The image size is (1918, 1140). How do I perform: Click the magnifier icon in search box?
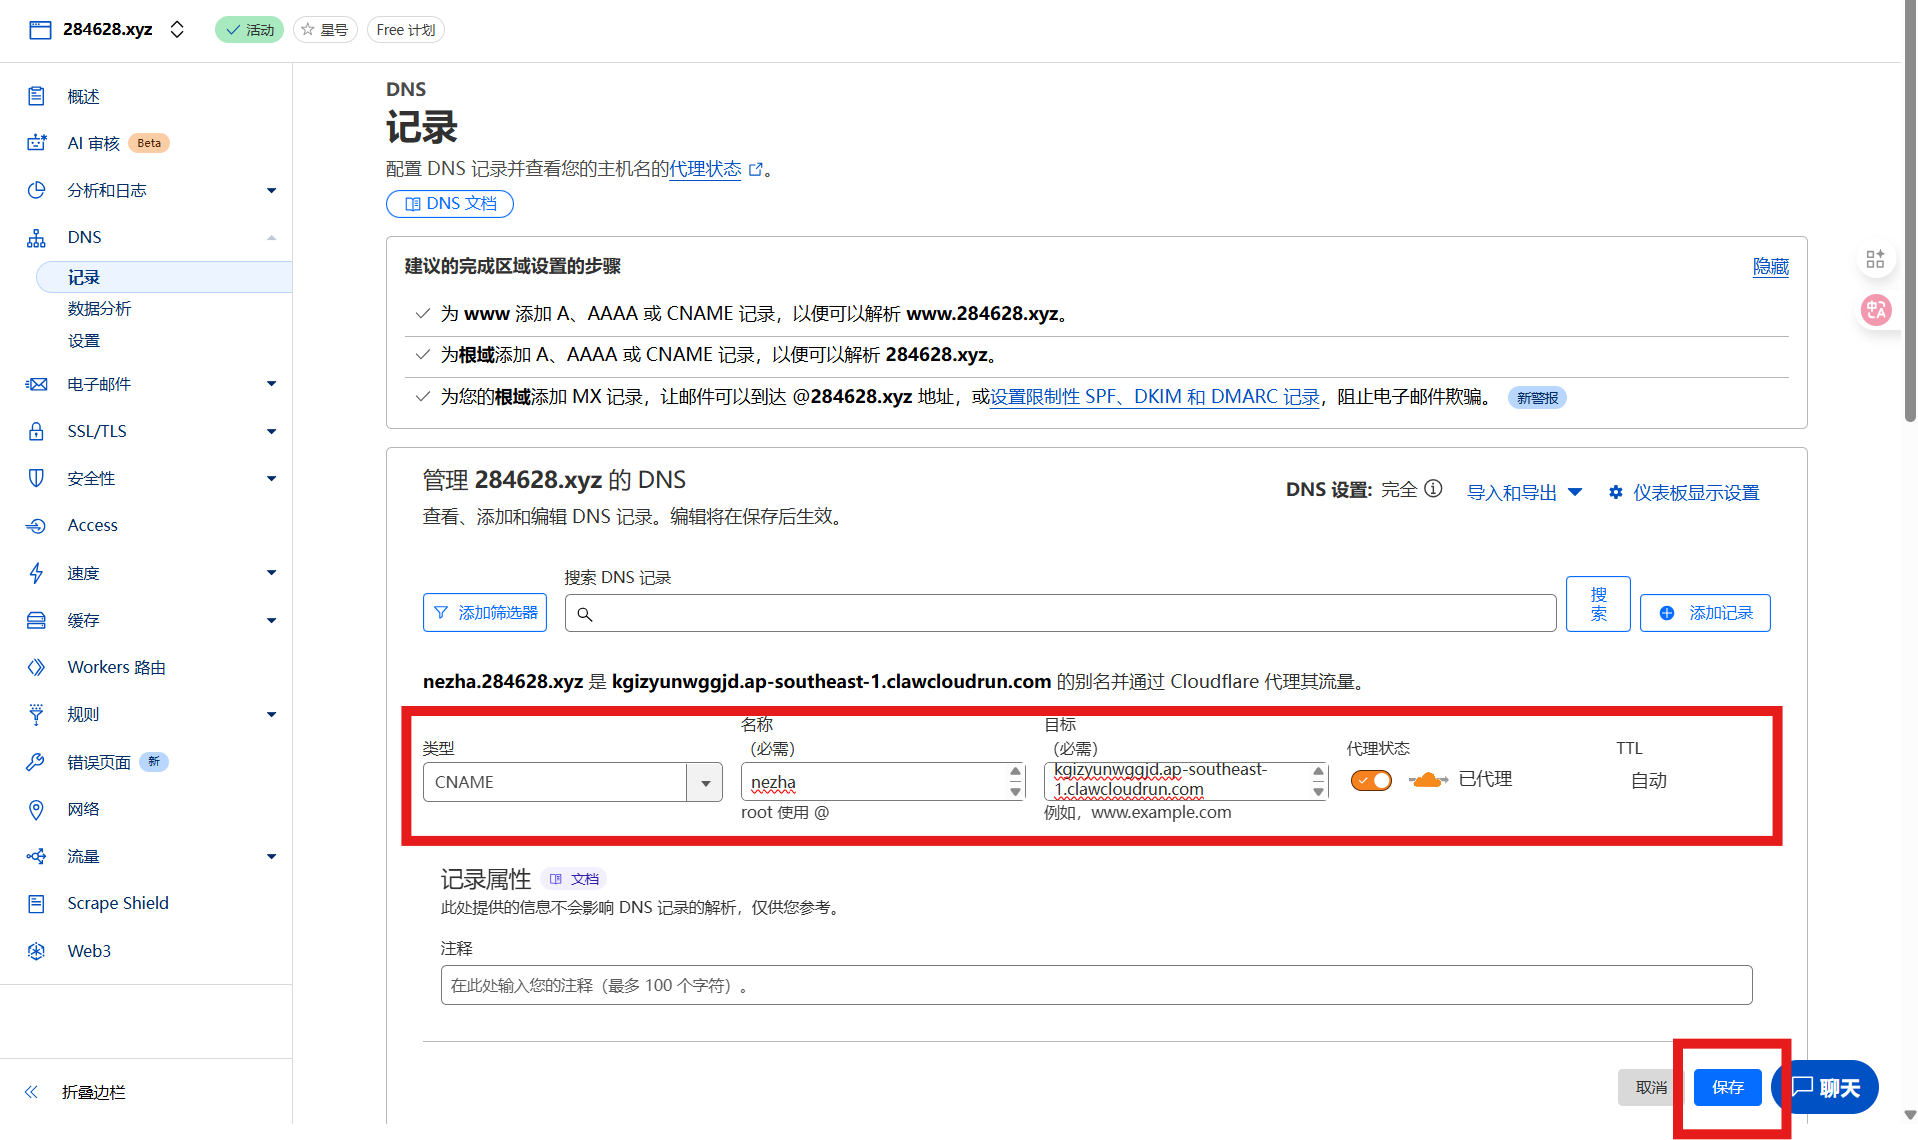(585, 614)
